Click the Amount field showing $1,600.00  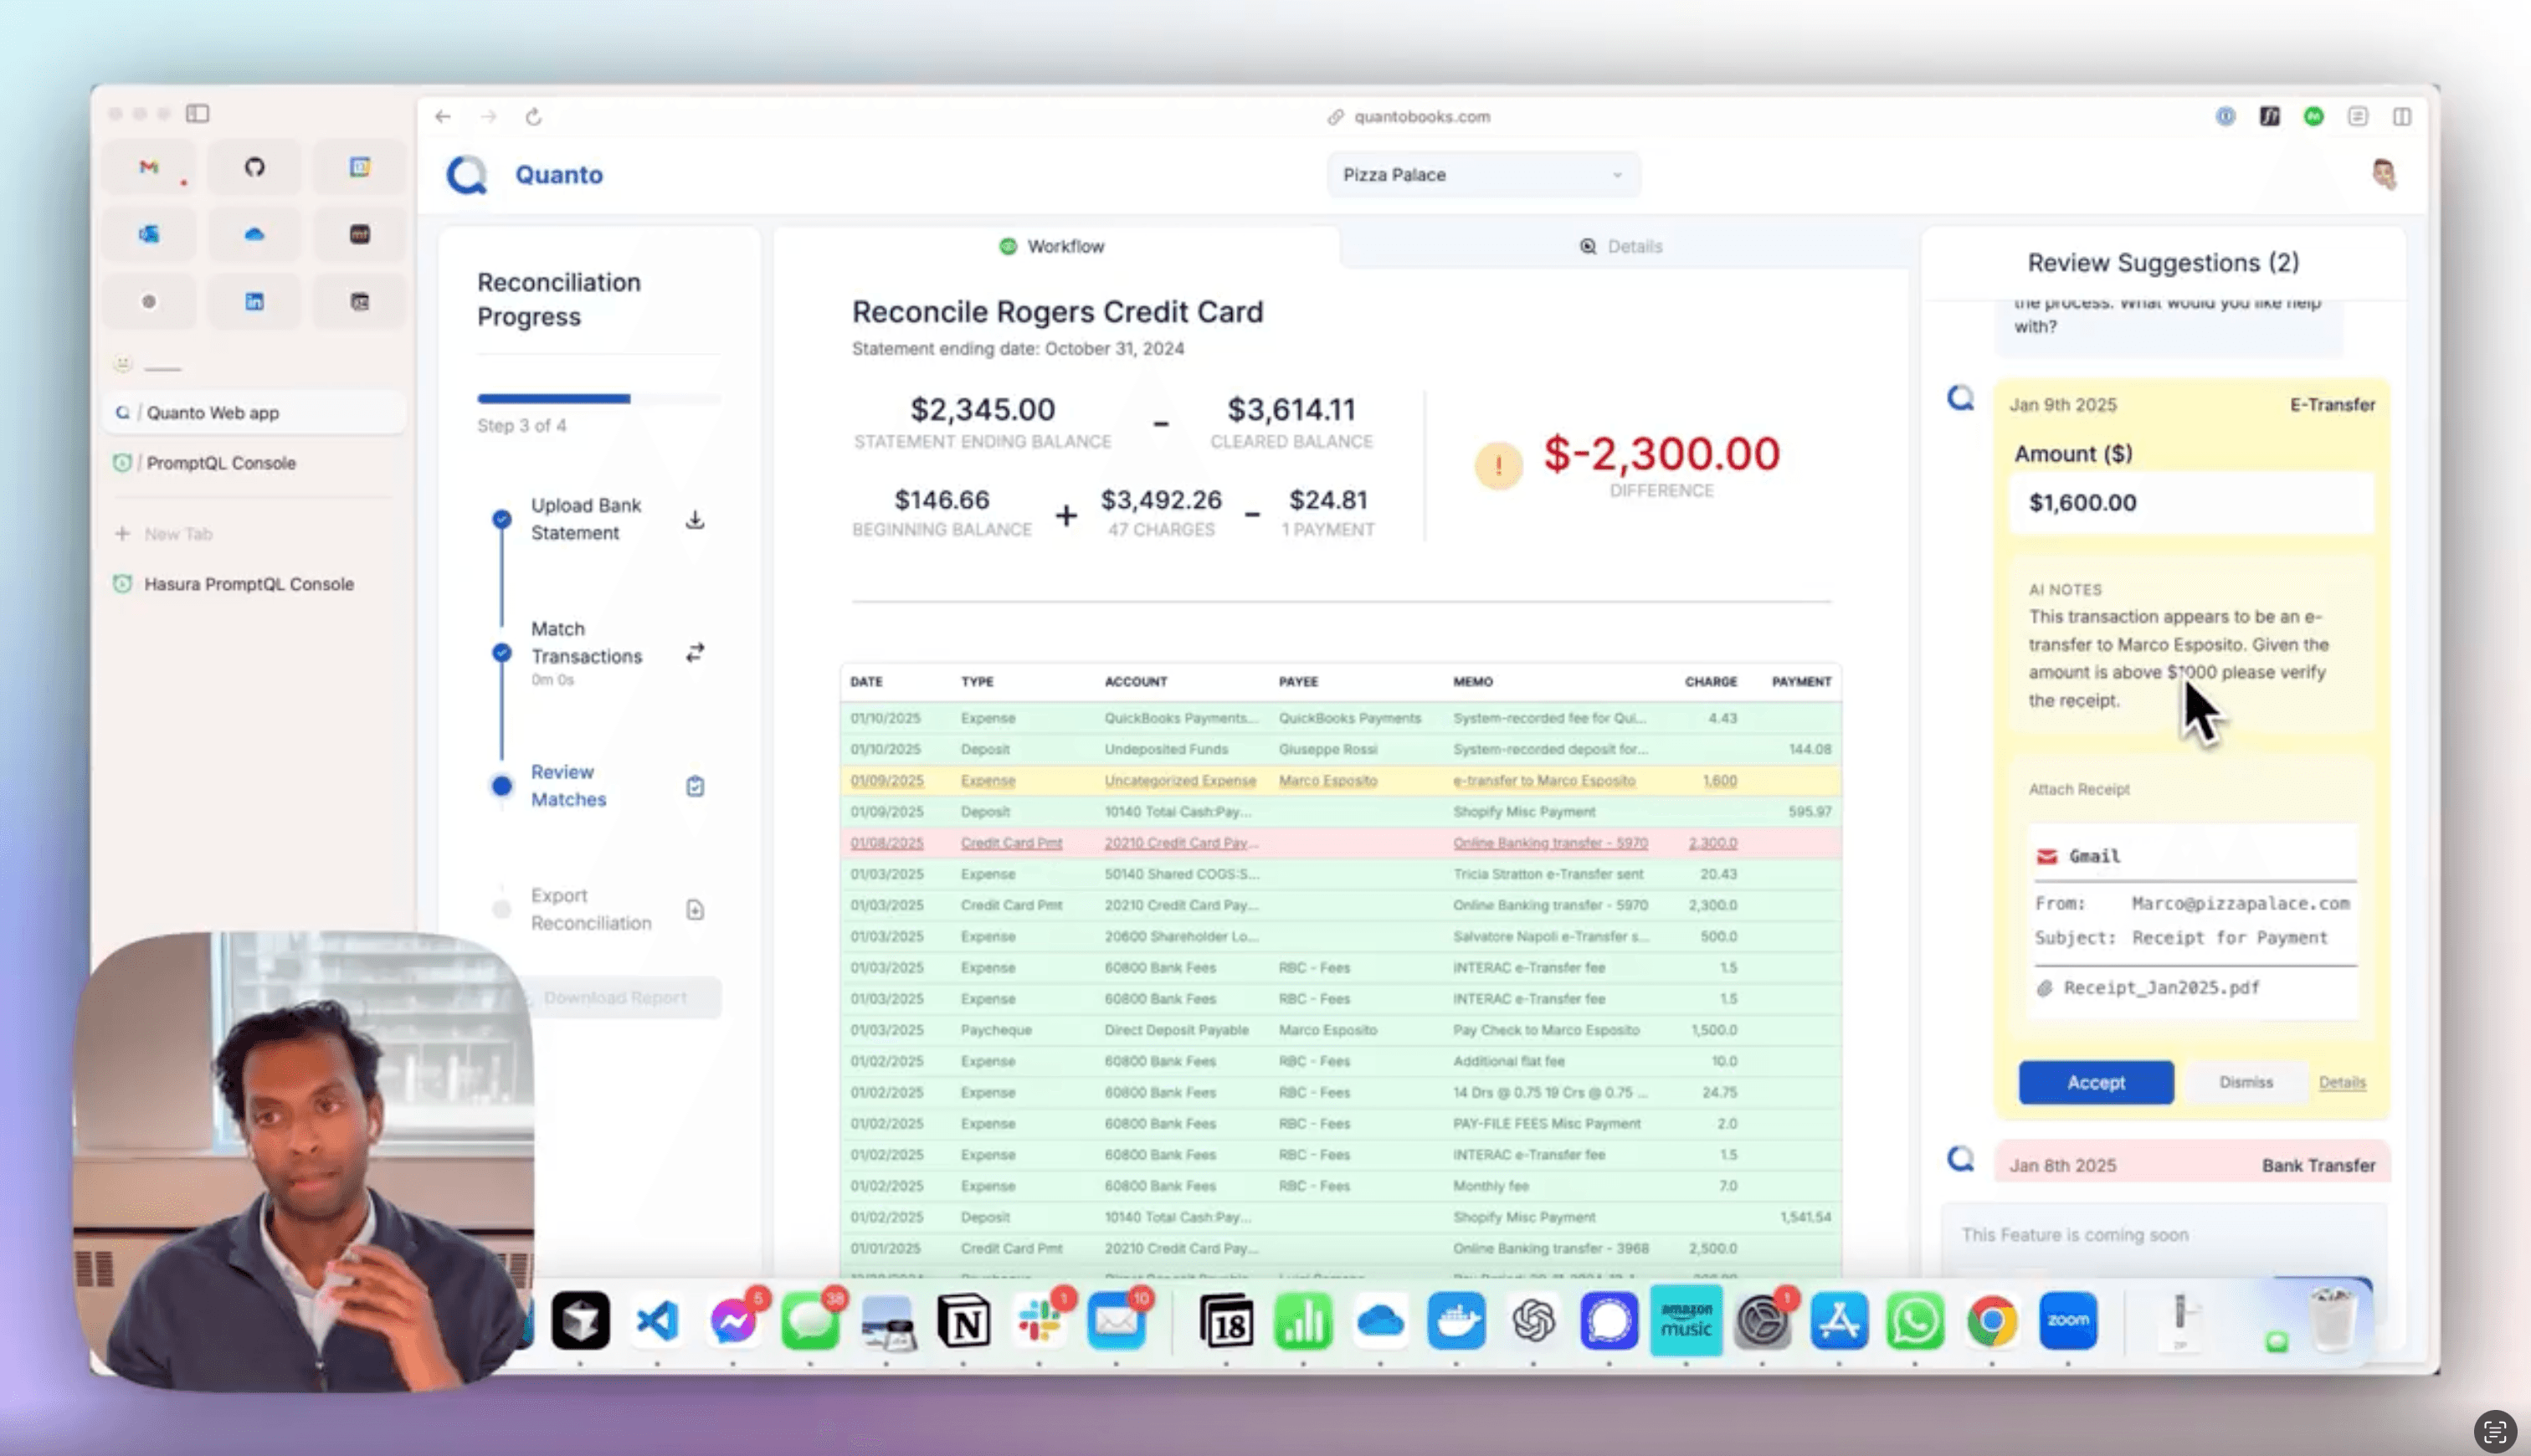coord(2191,503)
